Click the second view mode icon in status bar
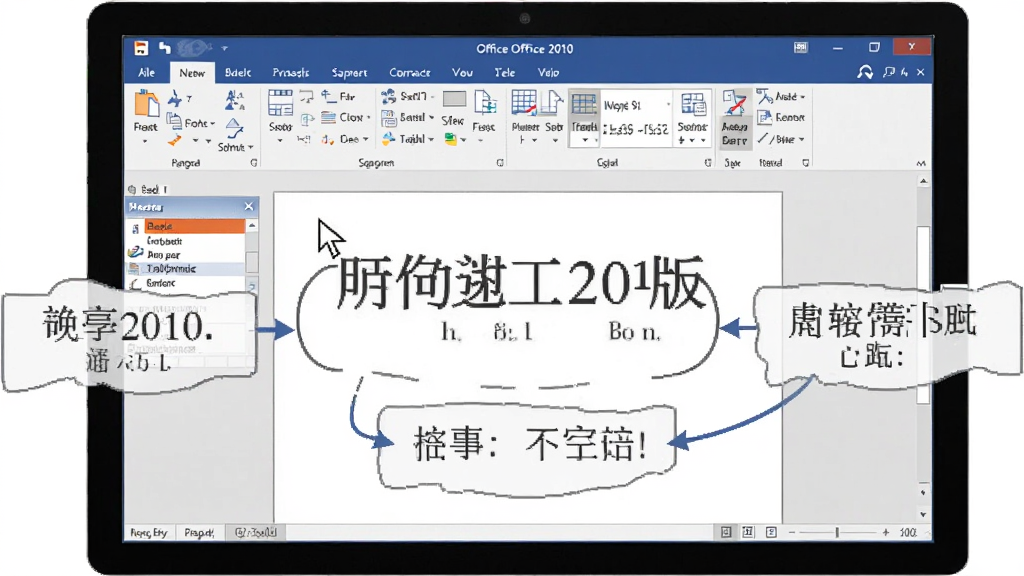This screenshot has width=1024, height=576. click(748, 532)
